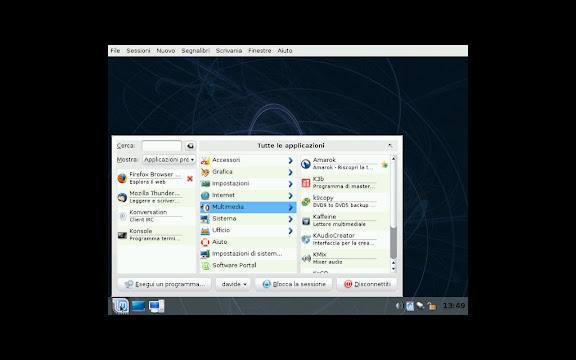The image size is (576, 360).
Task: Open the Internet category
Action: coord(248,195)
